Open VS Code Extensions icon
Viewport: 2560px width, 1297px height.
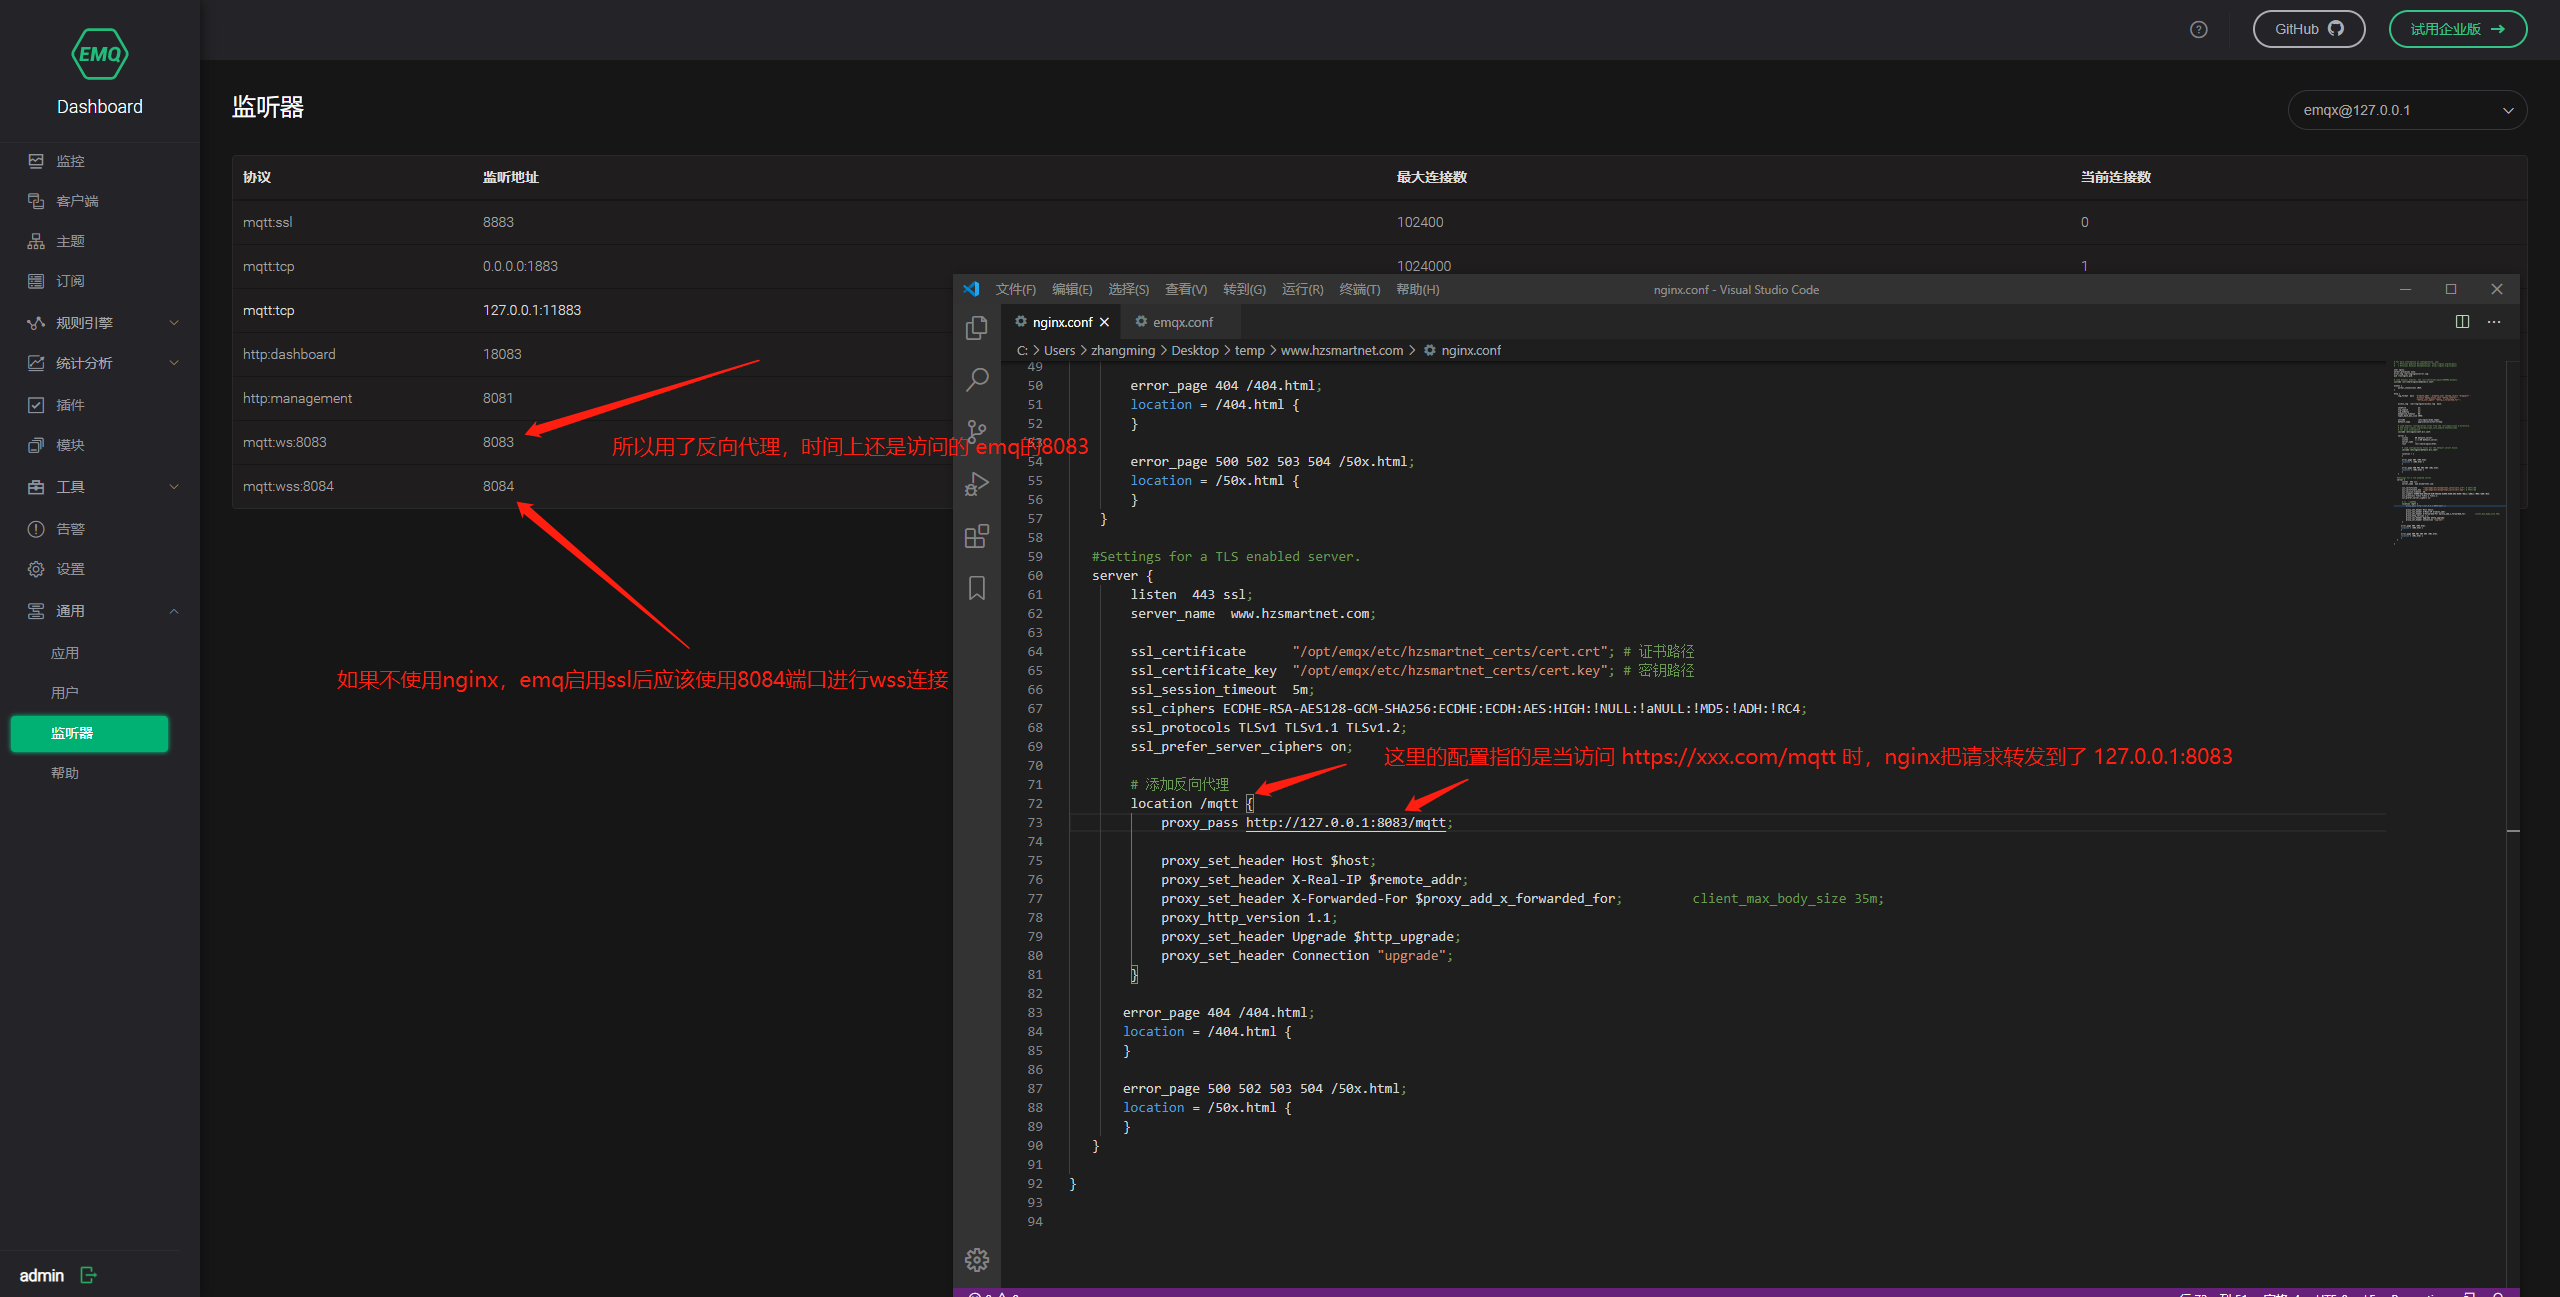click(977, 536)
